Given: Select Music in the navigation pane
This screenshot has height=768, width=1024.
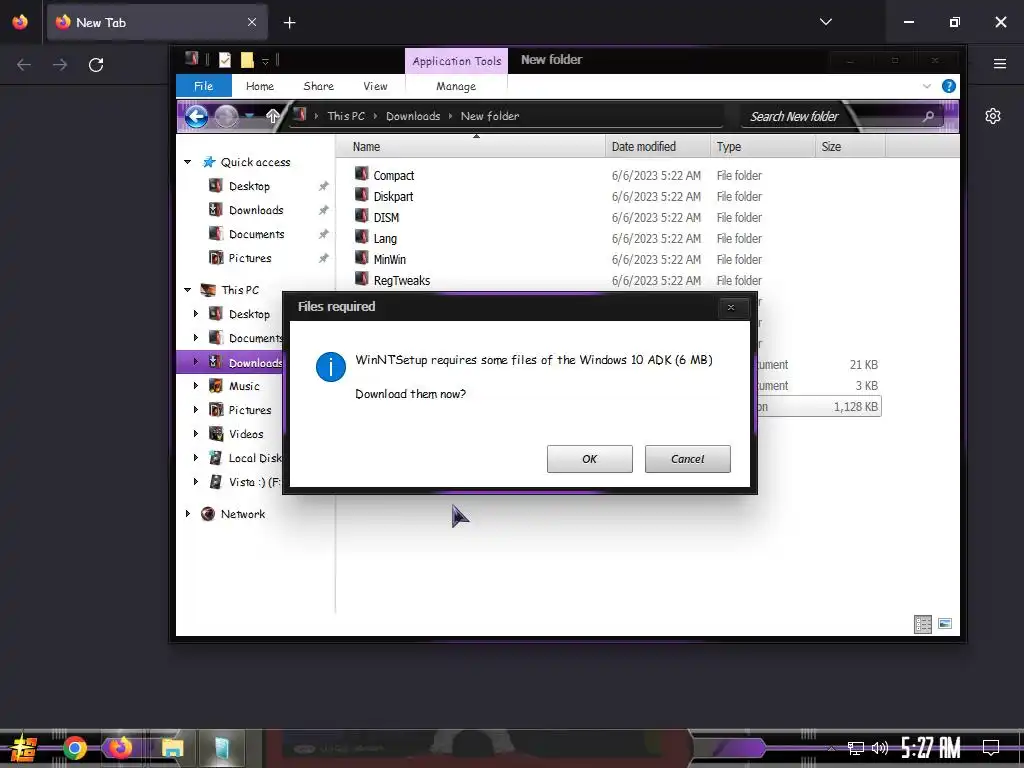Looking at the screenshot, I should (x=244, y=386).
